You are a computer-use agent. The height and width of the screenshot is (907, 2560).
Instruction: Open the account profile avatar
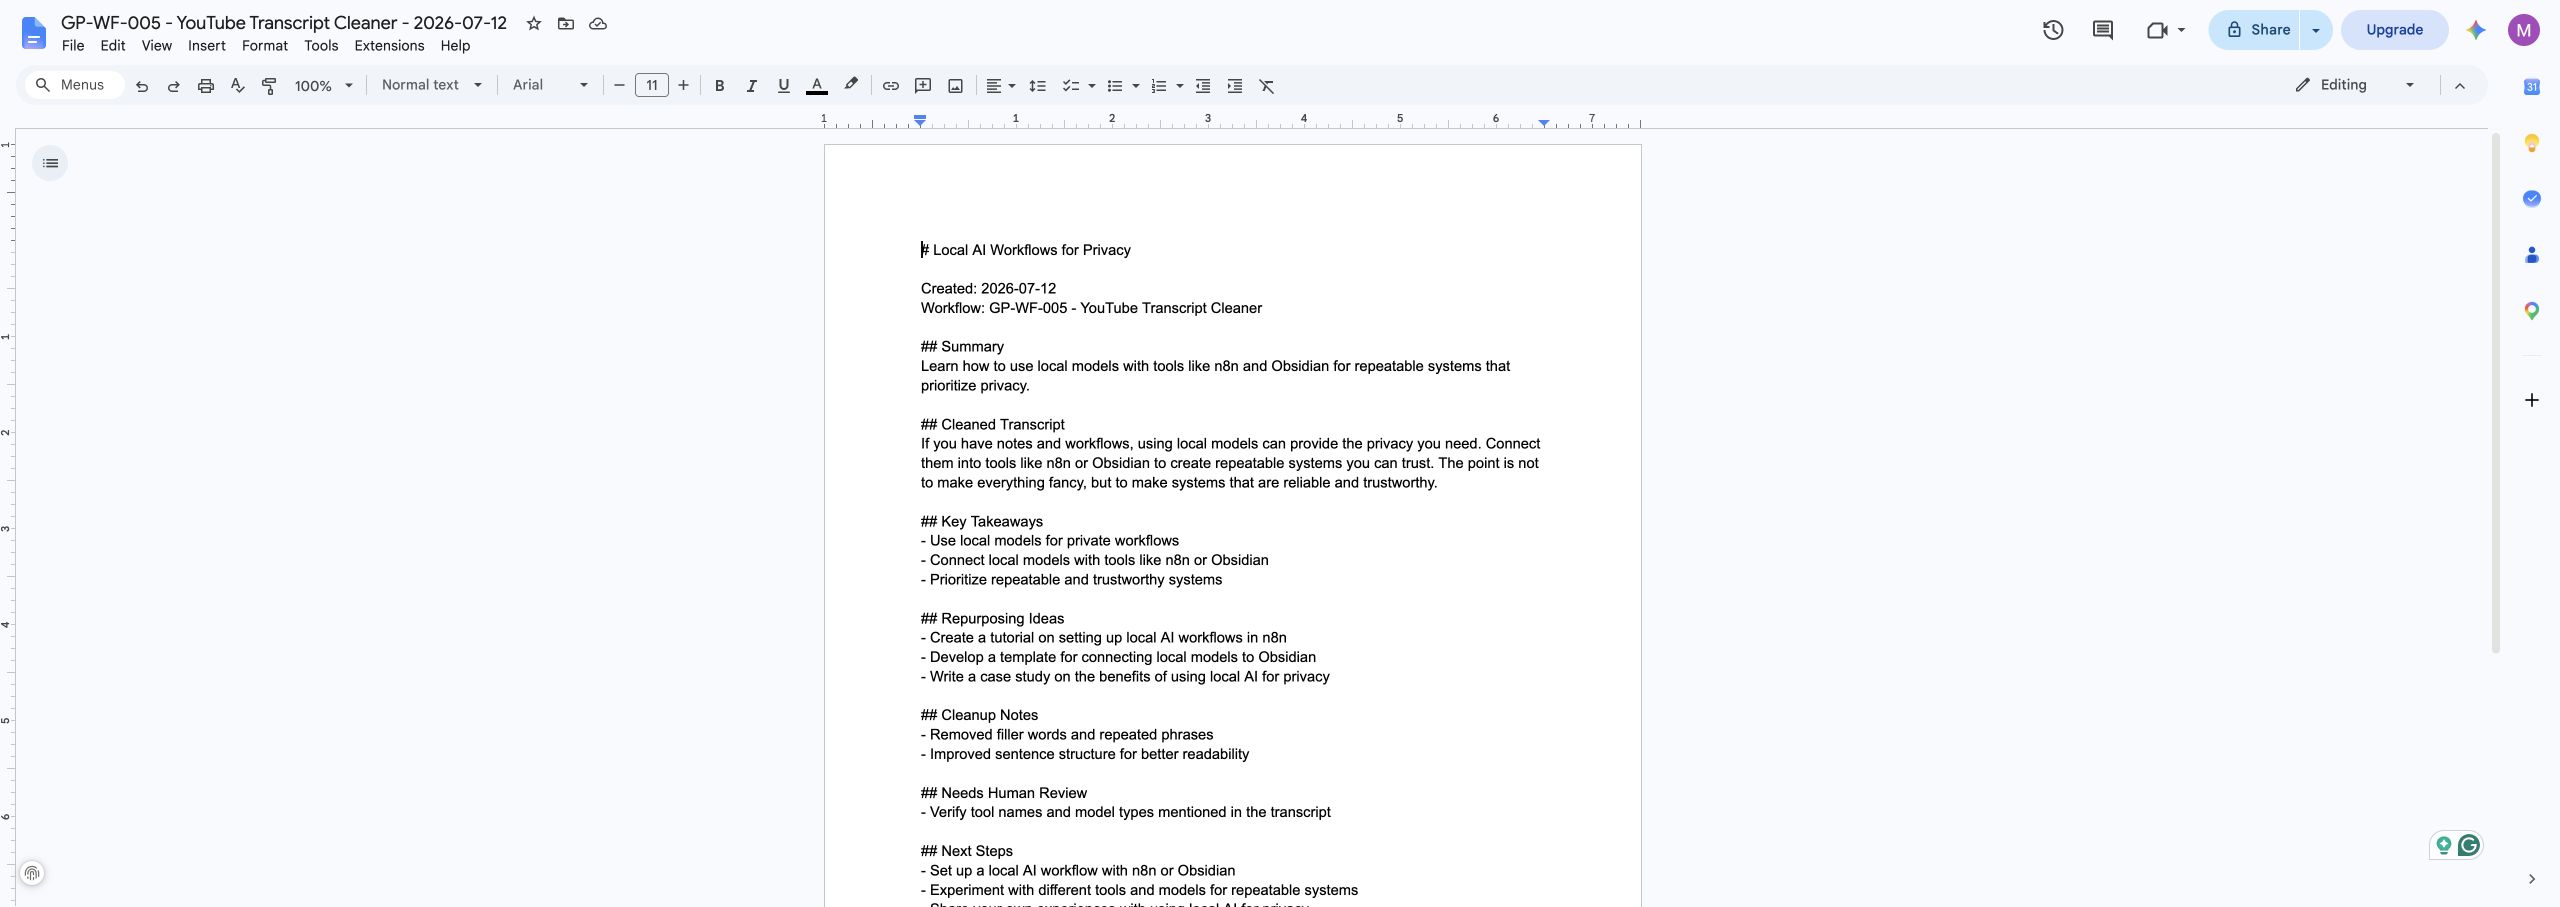[x=2524, y=30]
